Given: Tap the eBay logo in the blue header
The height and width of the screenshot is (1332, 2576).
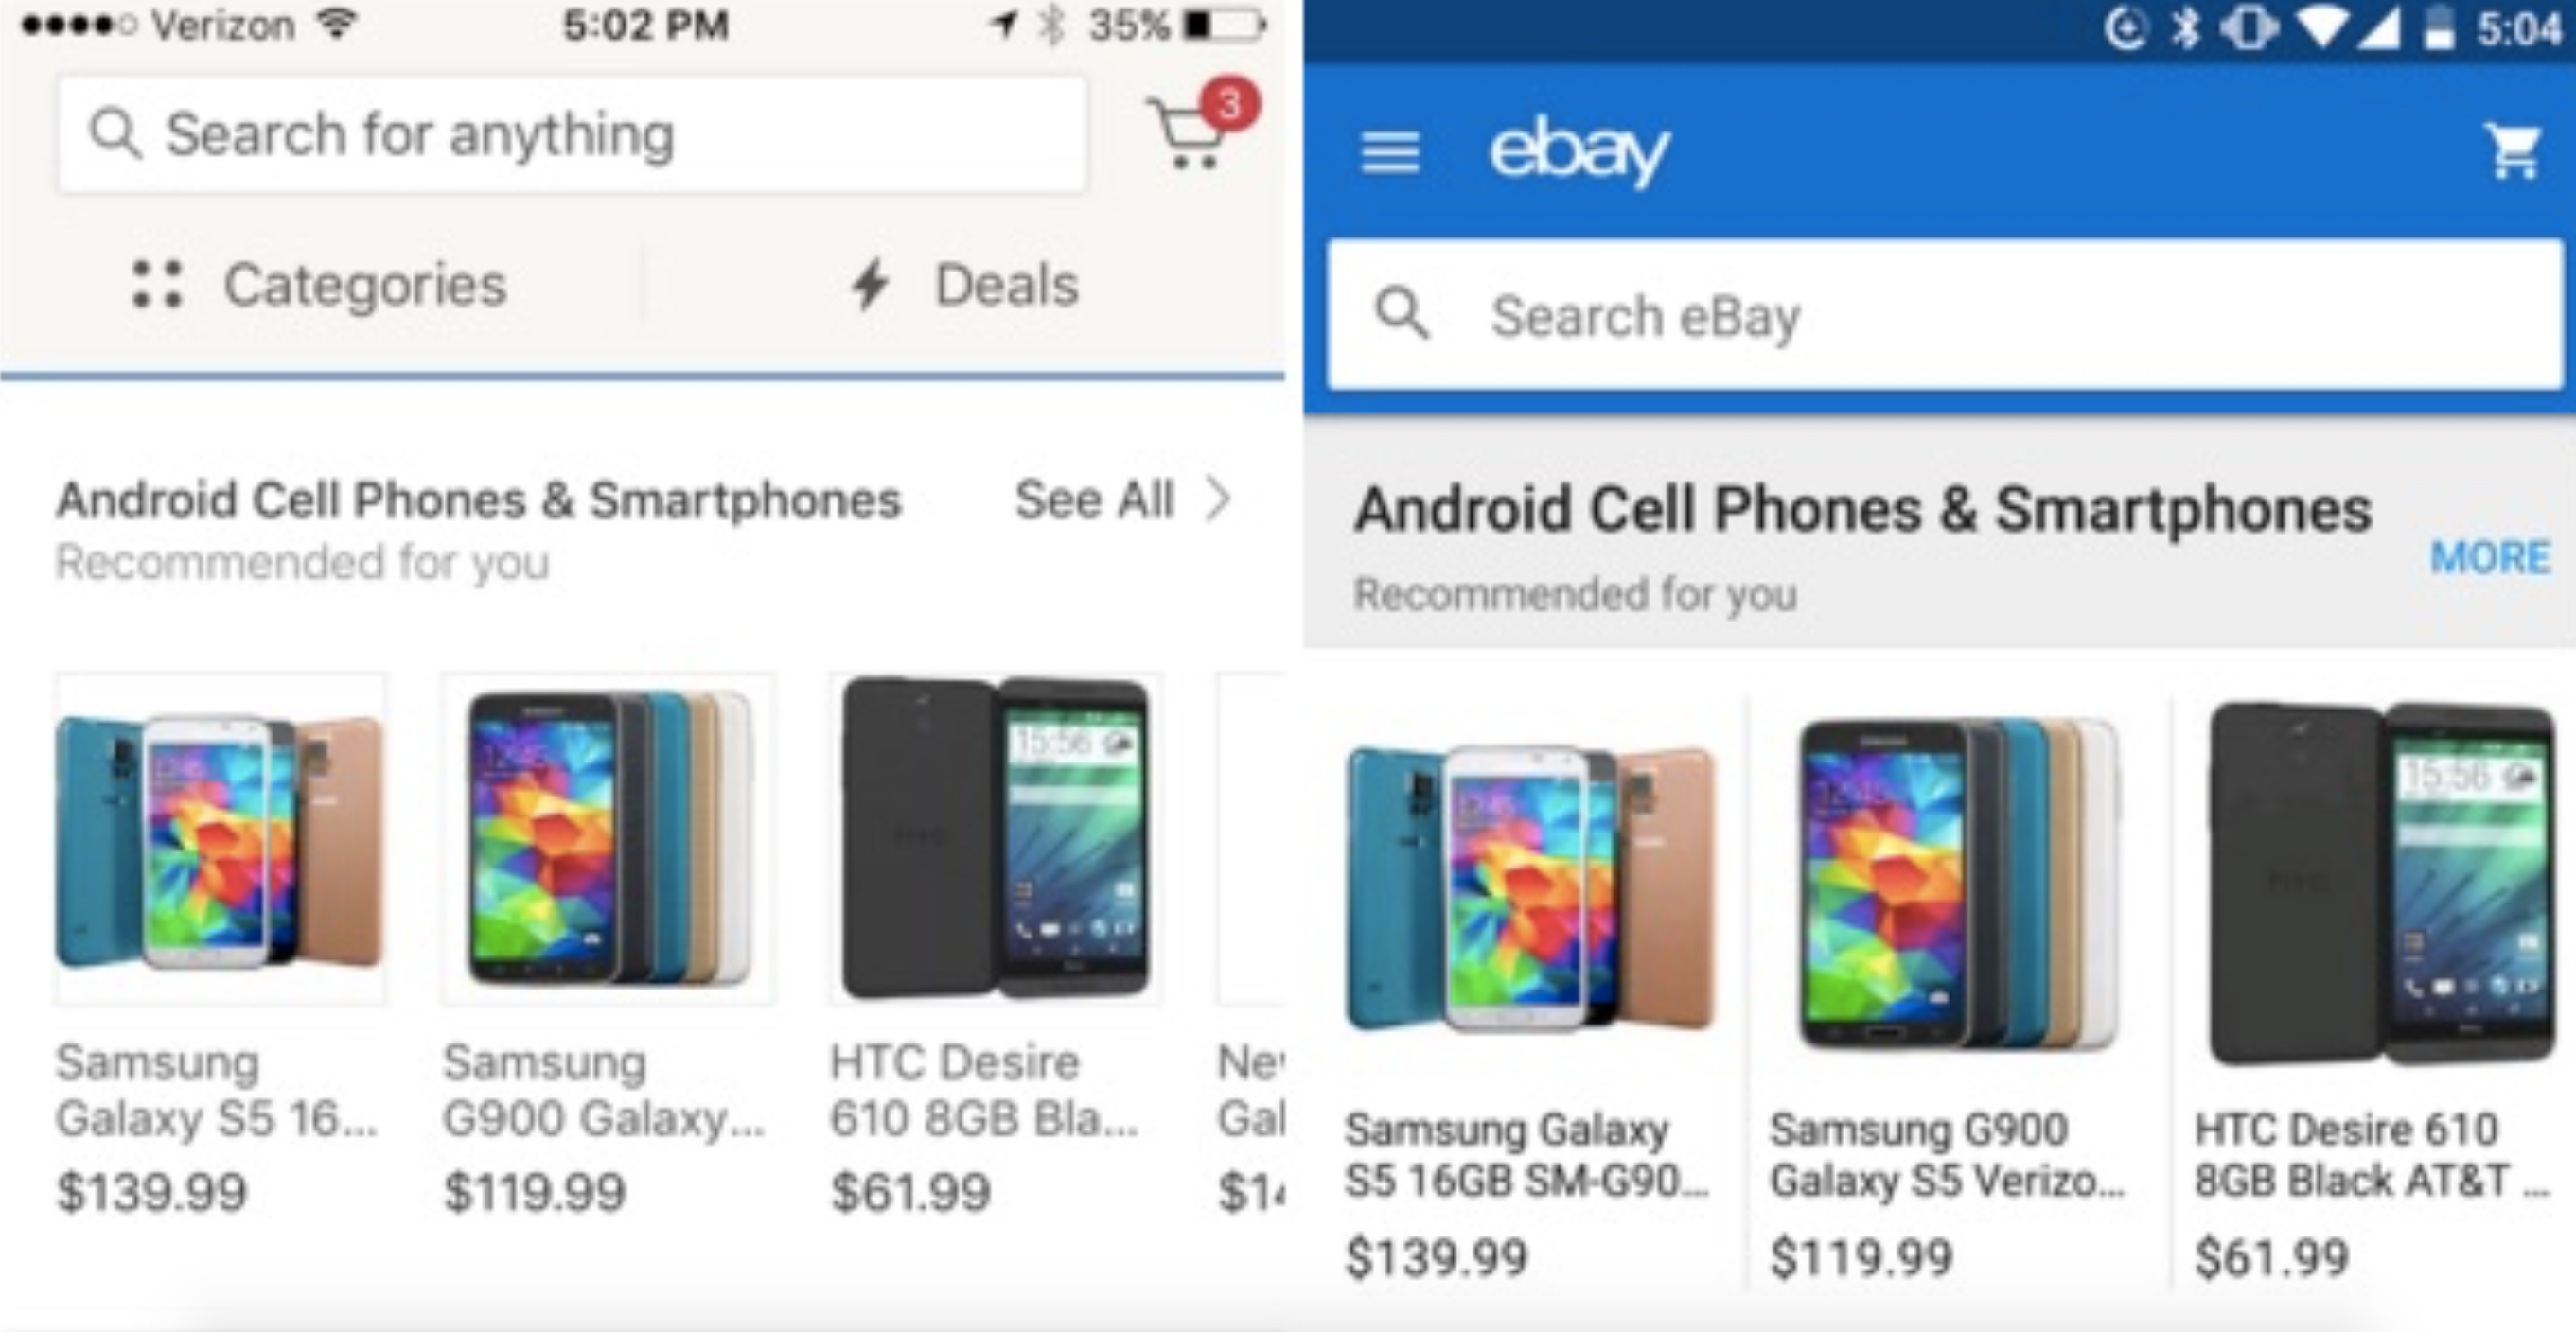Looking at the screenshot, I should click(1575, 150).
